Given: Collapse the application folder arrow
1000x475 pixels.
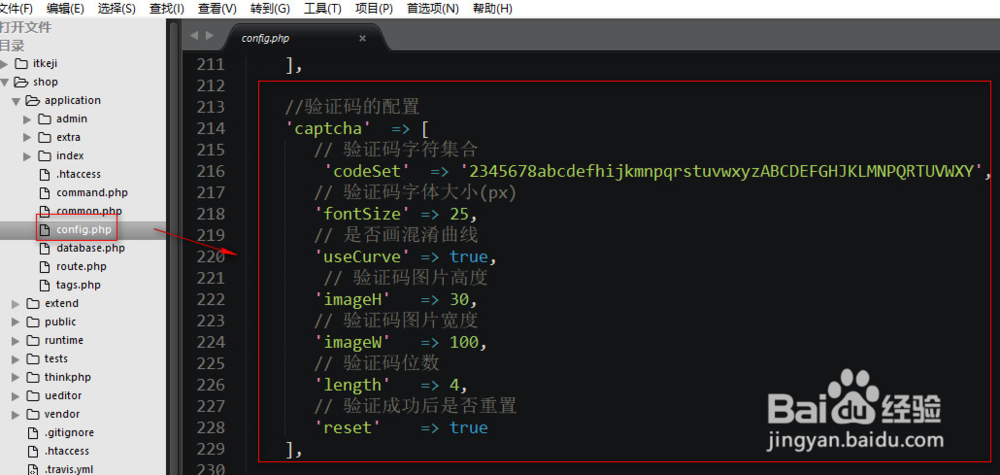Looking at the screenshot, I should [x=16, y=101].
